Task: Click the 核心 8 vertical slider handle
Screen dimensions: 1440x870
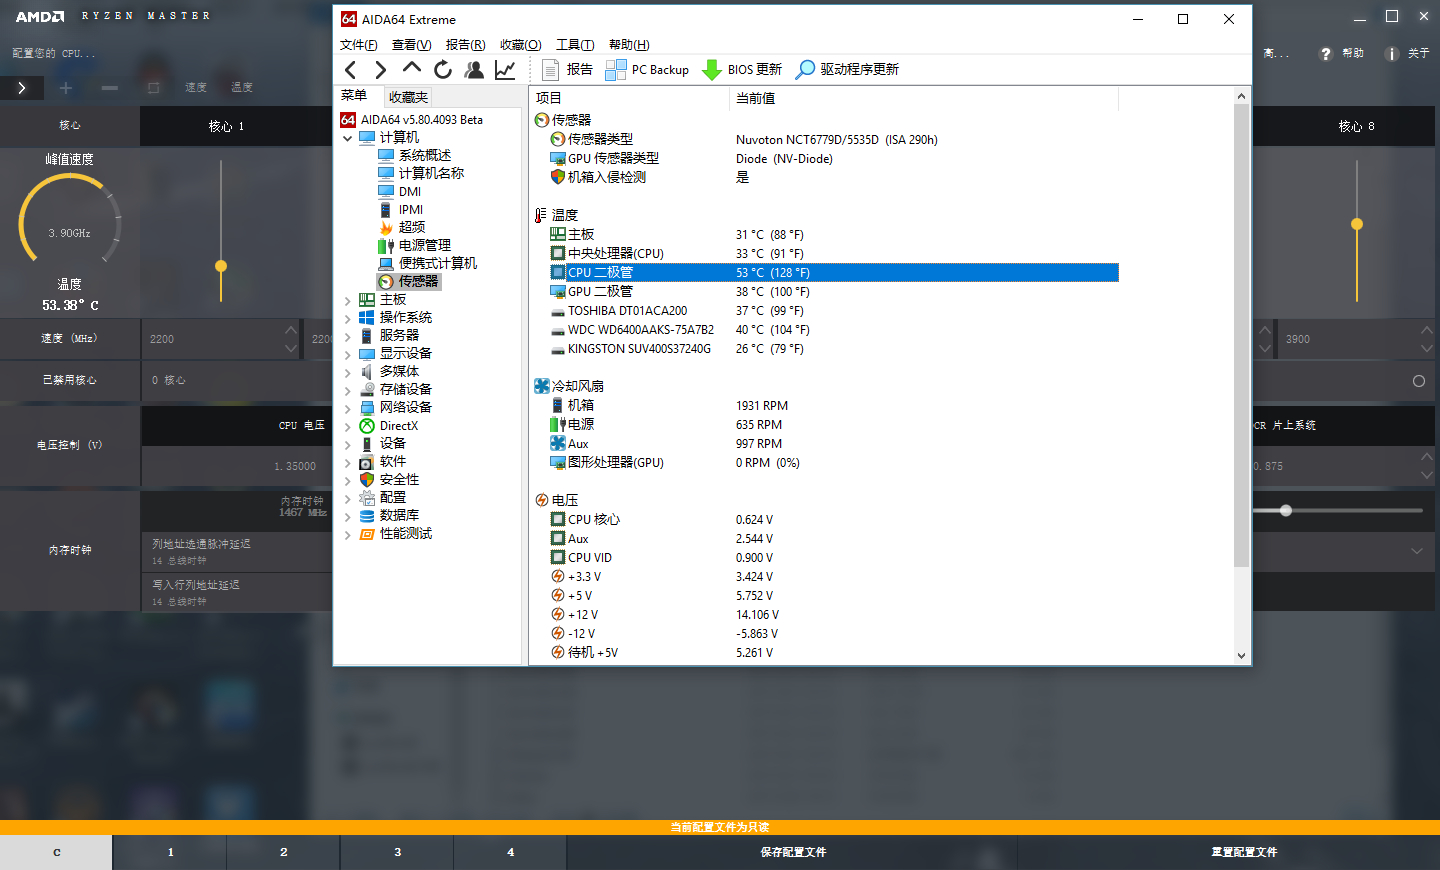Action: click(1357, 224)
